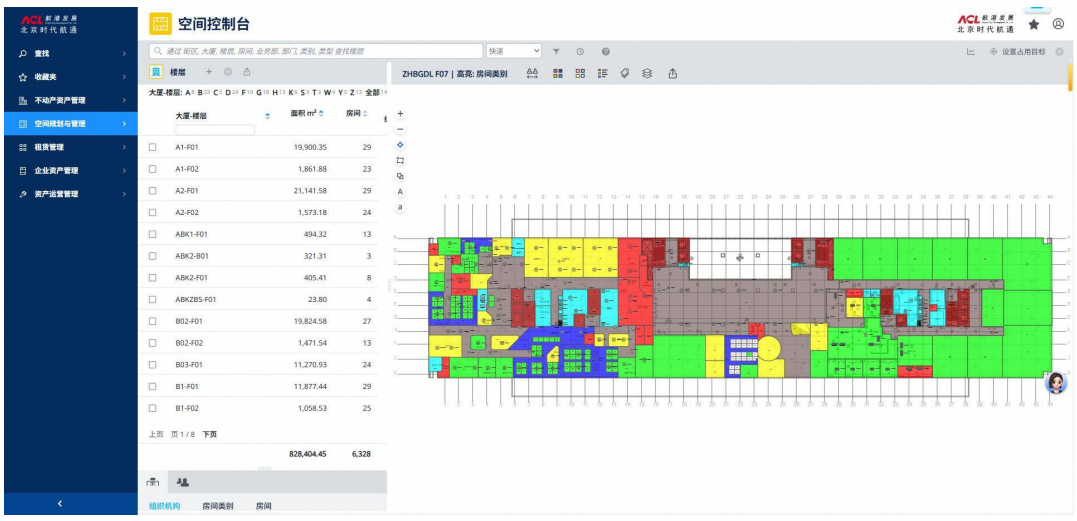Expand 空间规划与管理 sidebar menu
This screenshot has height=521, width=1077.
point(71,124)
